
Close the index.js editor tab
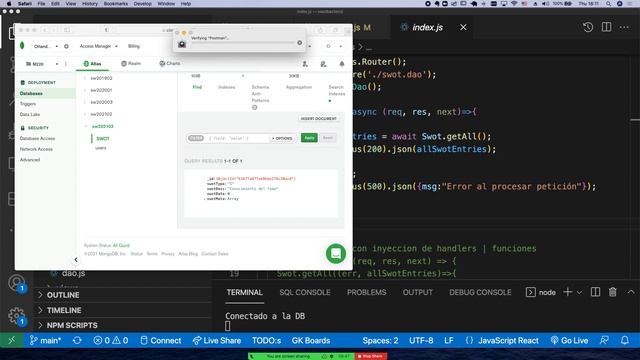click(x=463, y=27)
